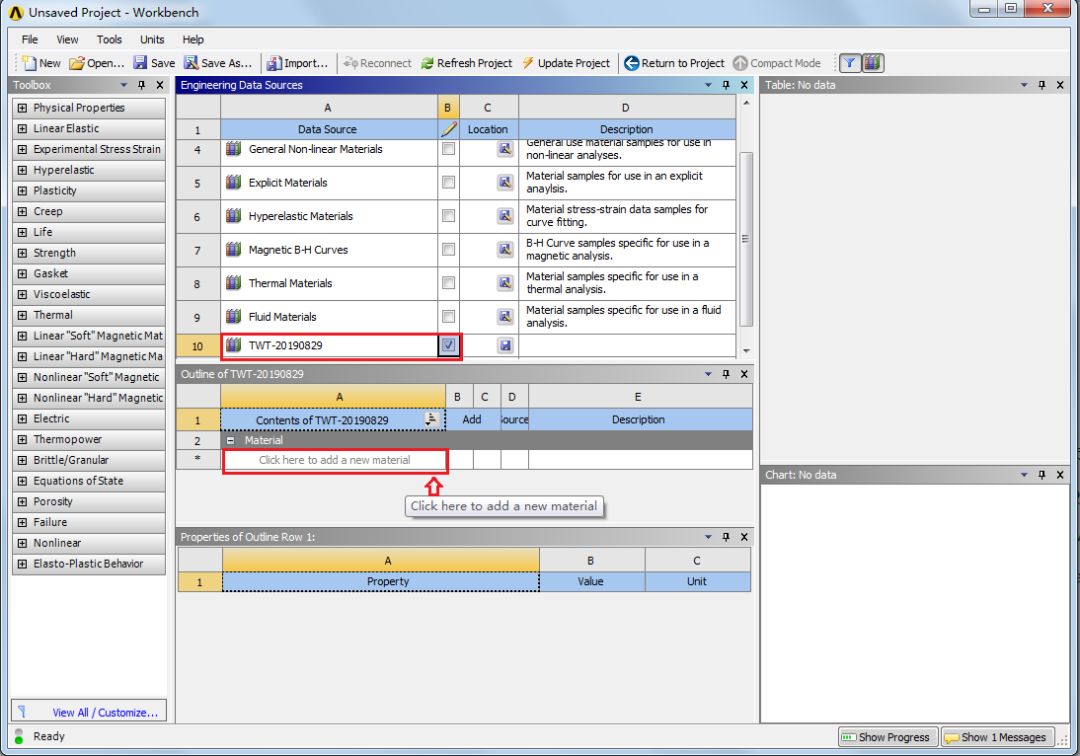Toggle the Engineering Data Sources books icon
The width and height of the screenshot is (1080, 756).
873,63
